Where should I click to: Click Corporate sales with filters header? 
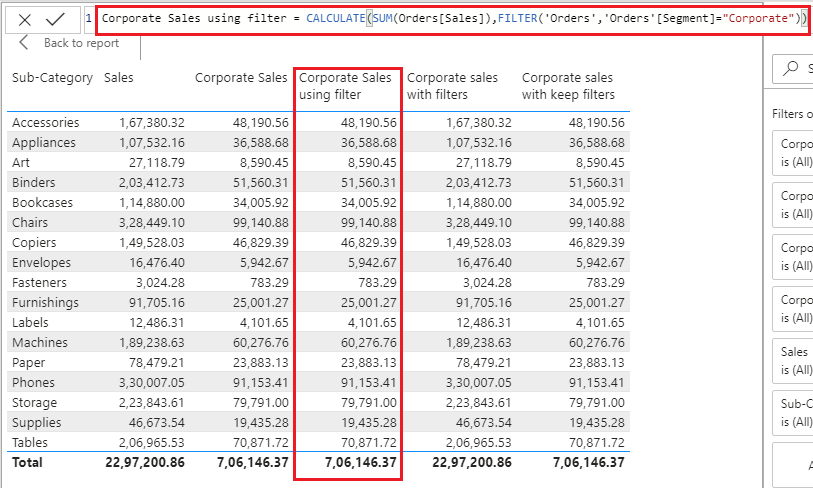[x=453, y=86]
